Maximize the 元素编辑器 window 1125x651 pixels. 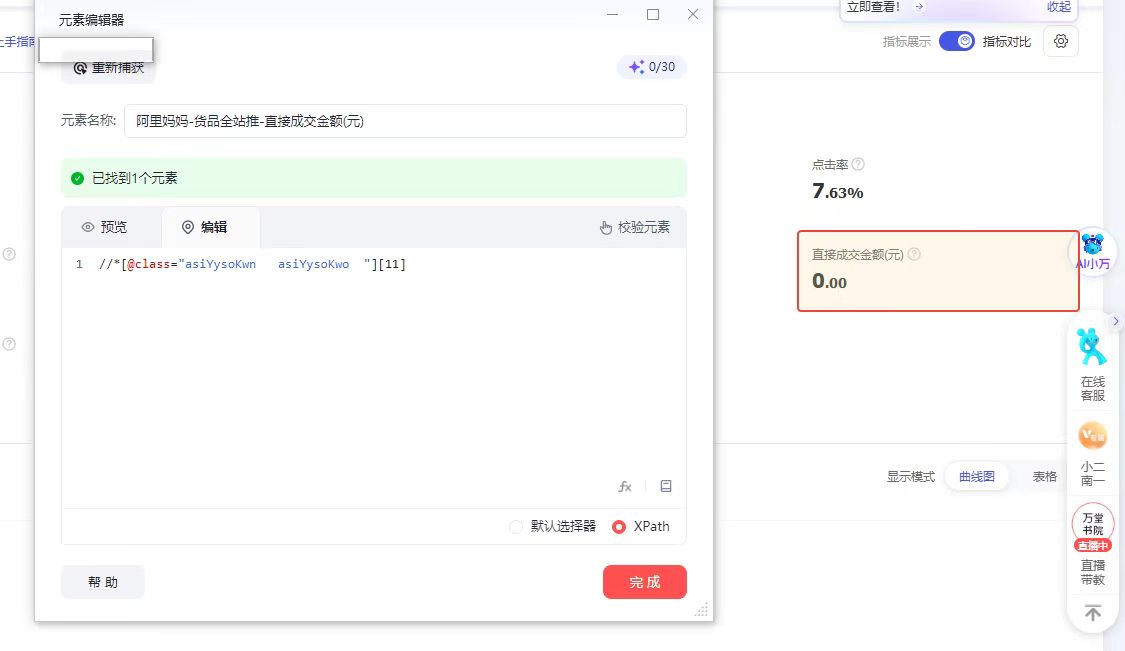[653, 14]
